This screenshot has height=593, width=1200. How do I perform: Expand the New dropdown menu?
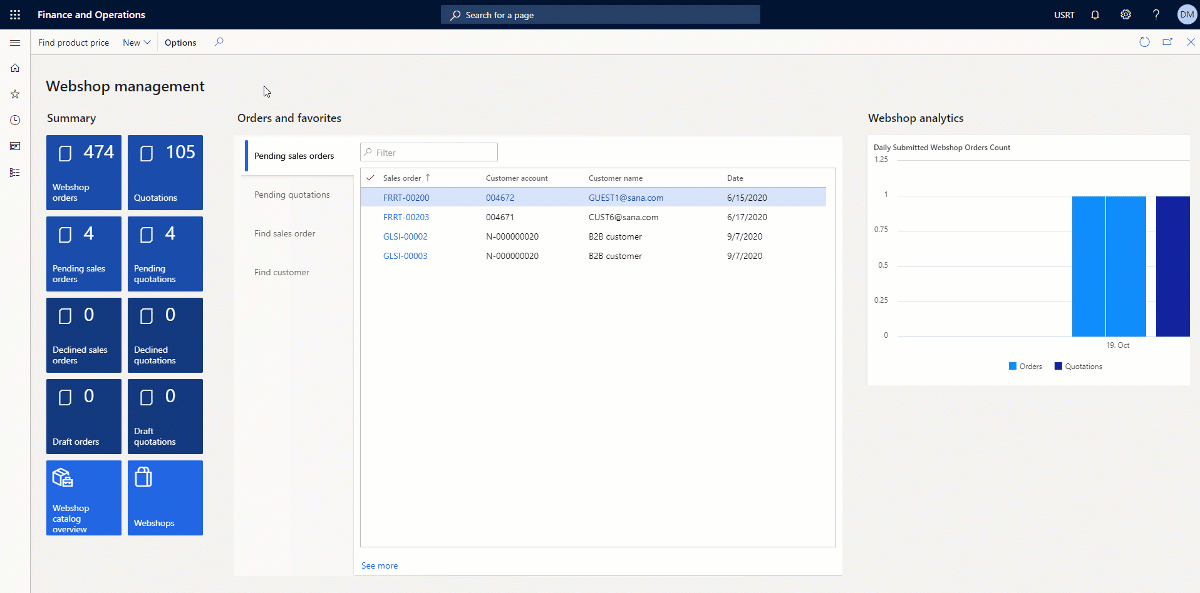136,43
